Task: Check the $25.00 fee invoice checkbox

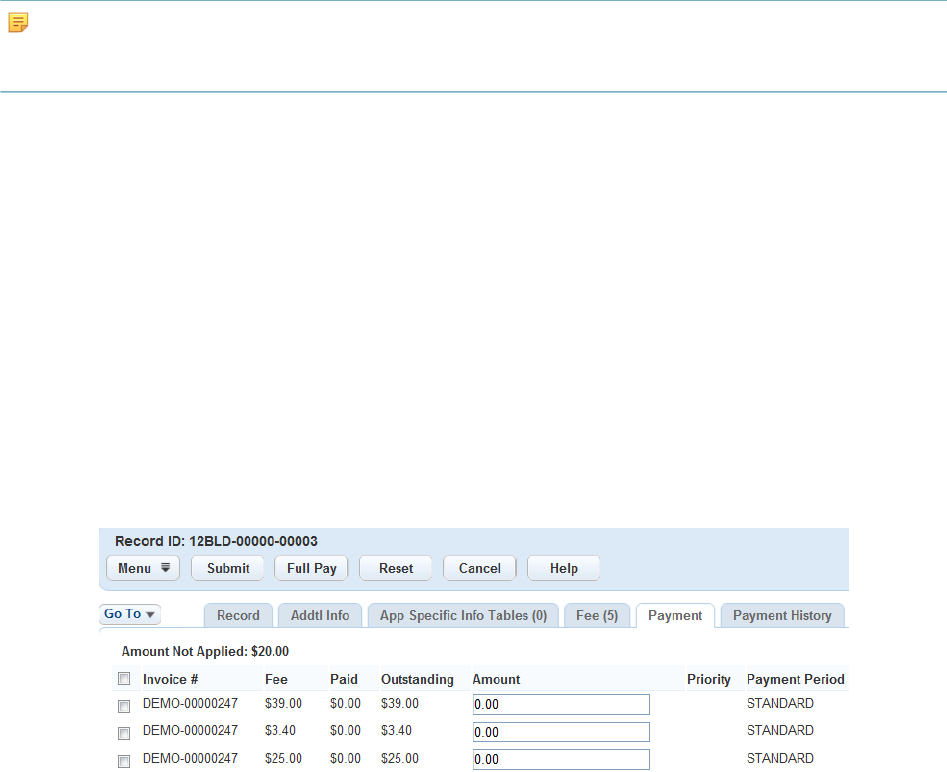Action: [124, 761]
